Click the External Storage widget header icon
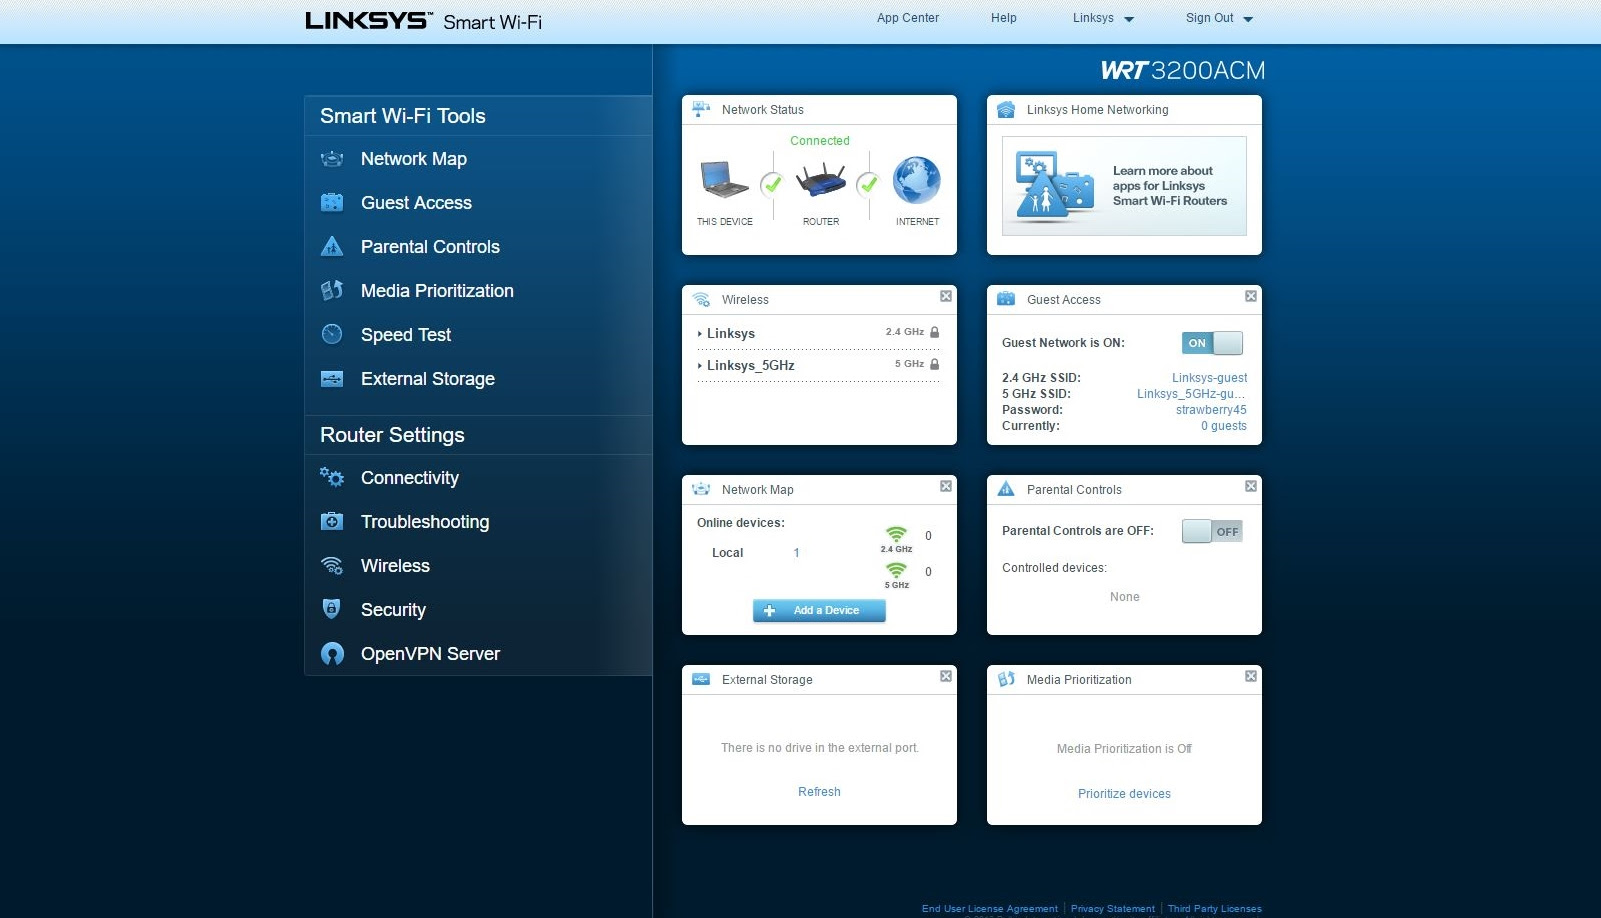Viewport: 1601px width, 918px height. (x=701, y=679)
